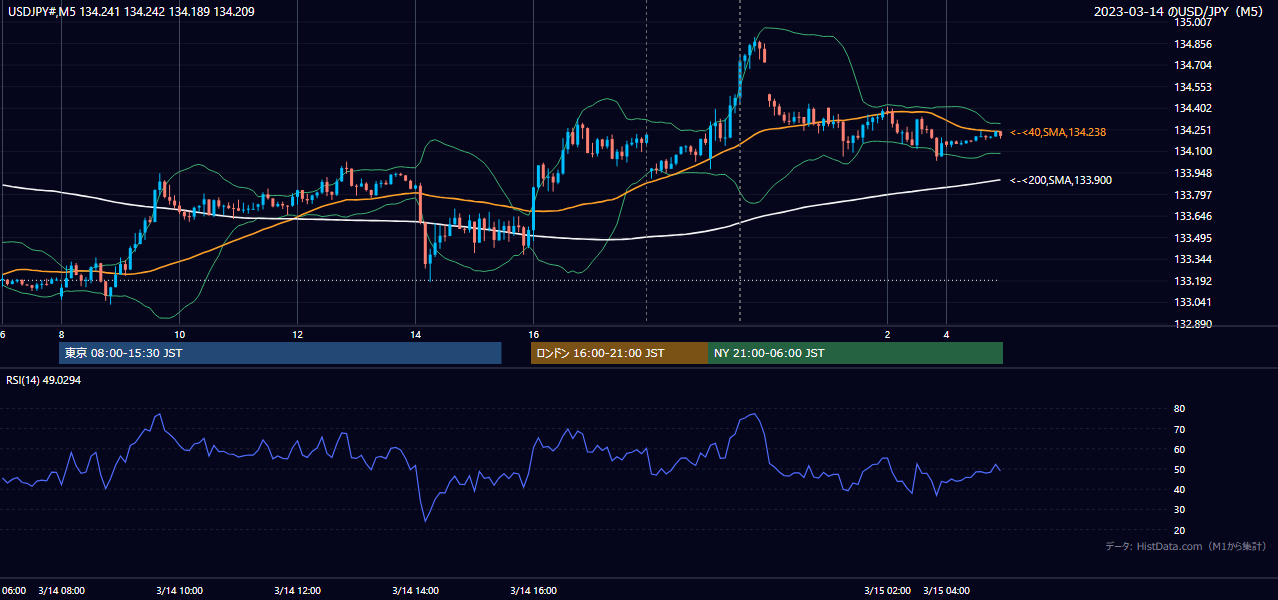
Task: Click the London 16:00-21:00 JST session bar
Action: 619,353
